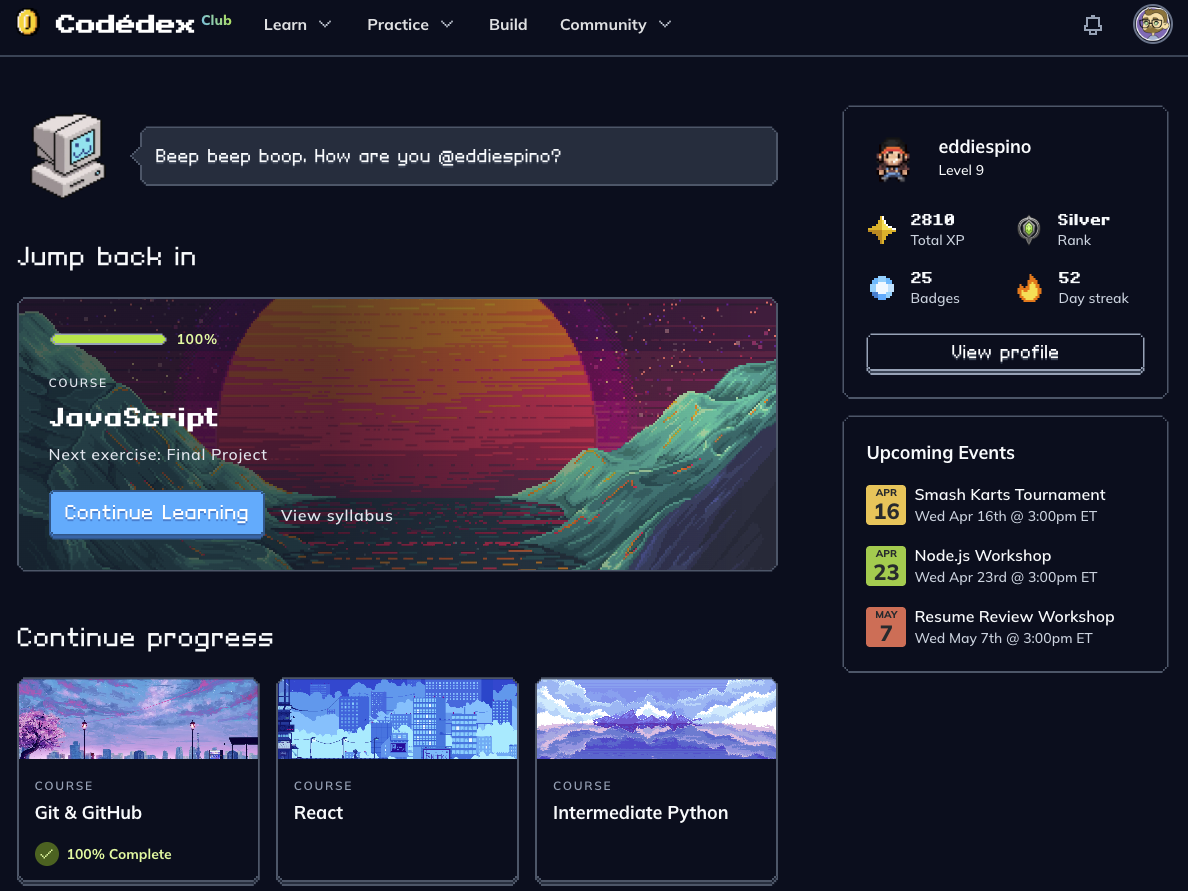The image size is (1188, 891).
Task: Click the retro computer bot mascot
Action: point(68,155)
